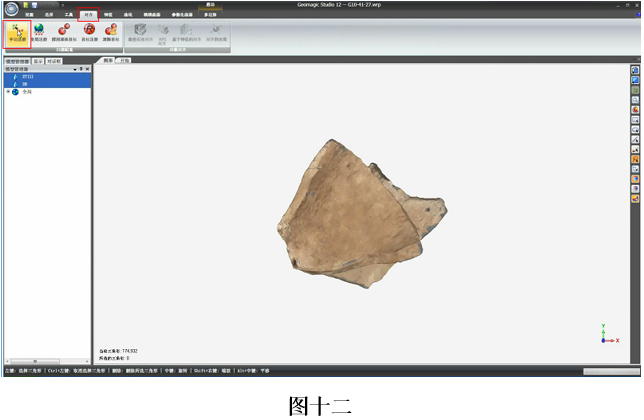This screenshot has height=420, width=644.
Task: Click the 'Geomagic Studio 12' window title text
Action: coord(339,5)
